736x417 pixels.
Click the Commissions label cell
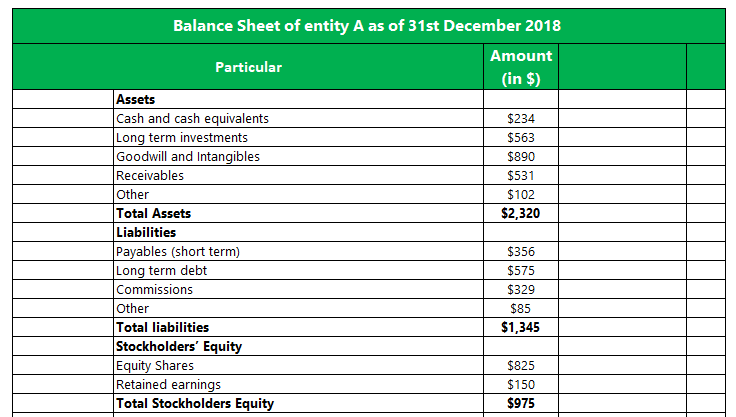297,290
